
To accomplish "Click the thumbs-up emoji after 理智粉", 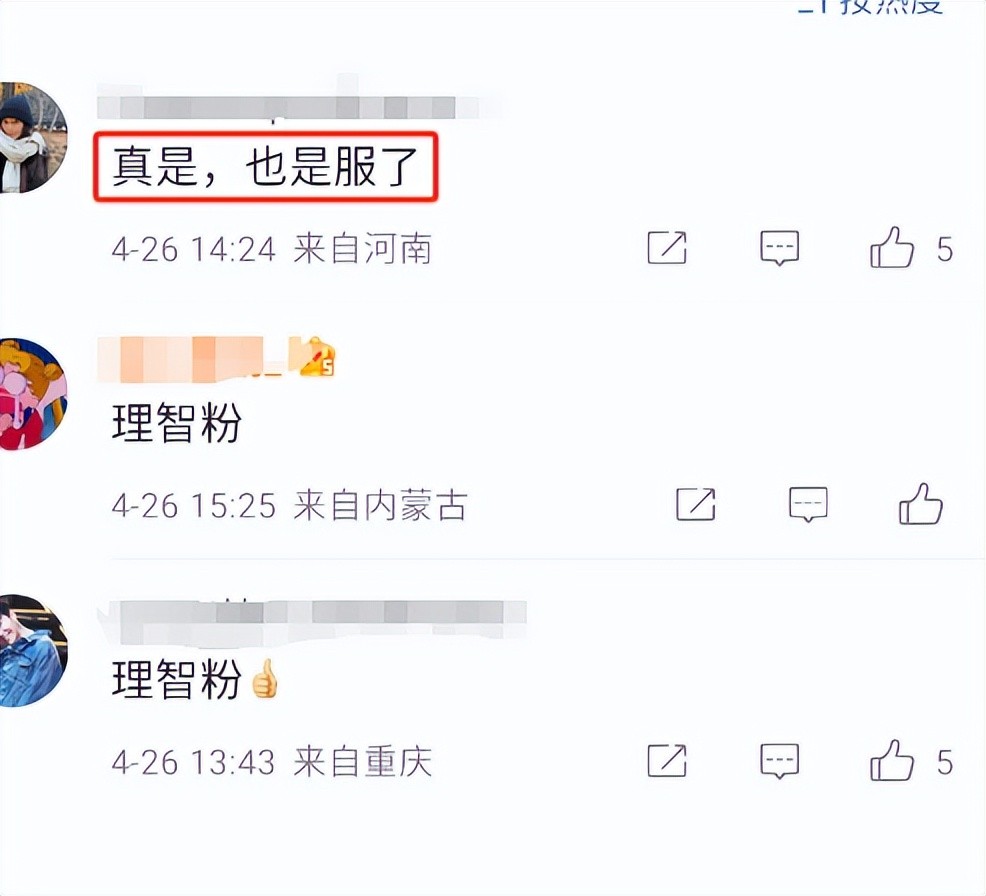I will (x=264, y=678).
